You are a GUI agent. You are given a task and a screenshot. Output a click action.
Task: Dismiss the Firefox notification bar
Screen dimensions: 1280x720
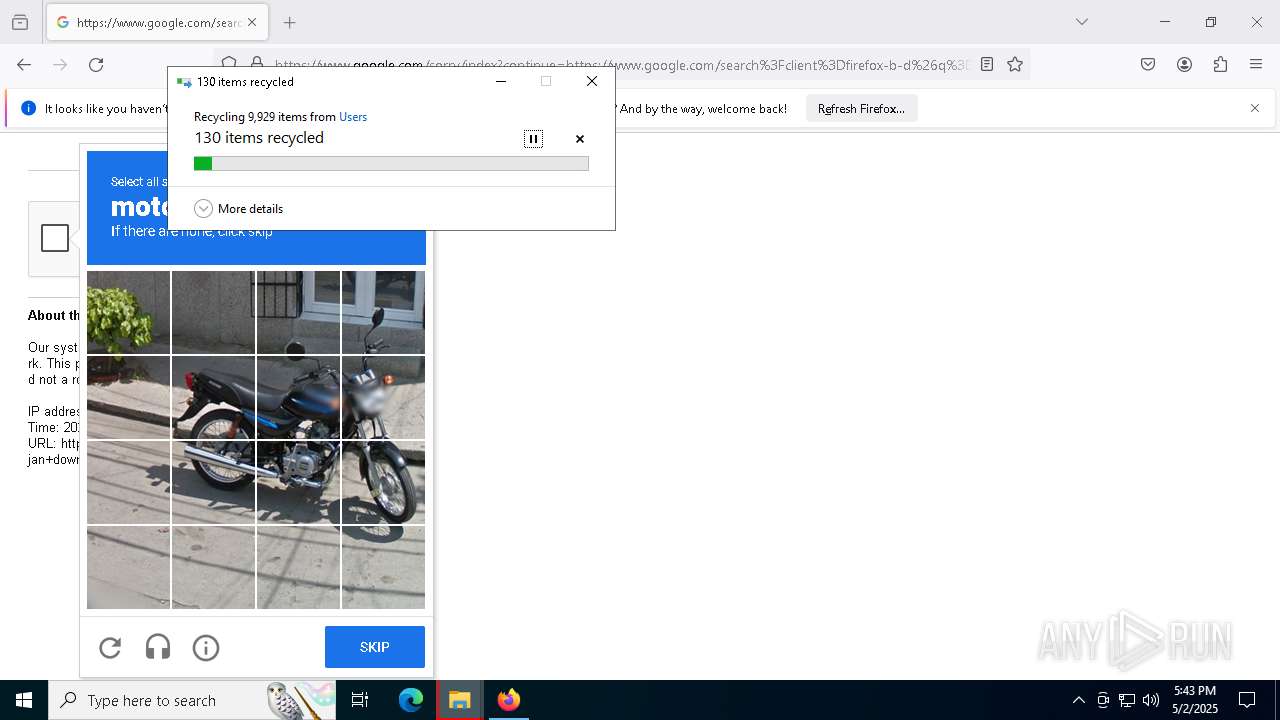(1255, 108)
